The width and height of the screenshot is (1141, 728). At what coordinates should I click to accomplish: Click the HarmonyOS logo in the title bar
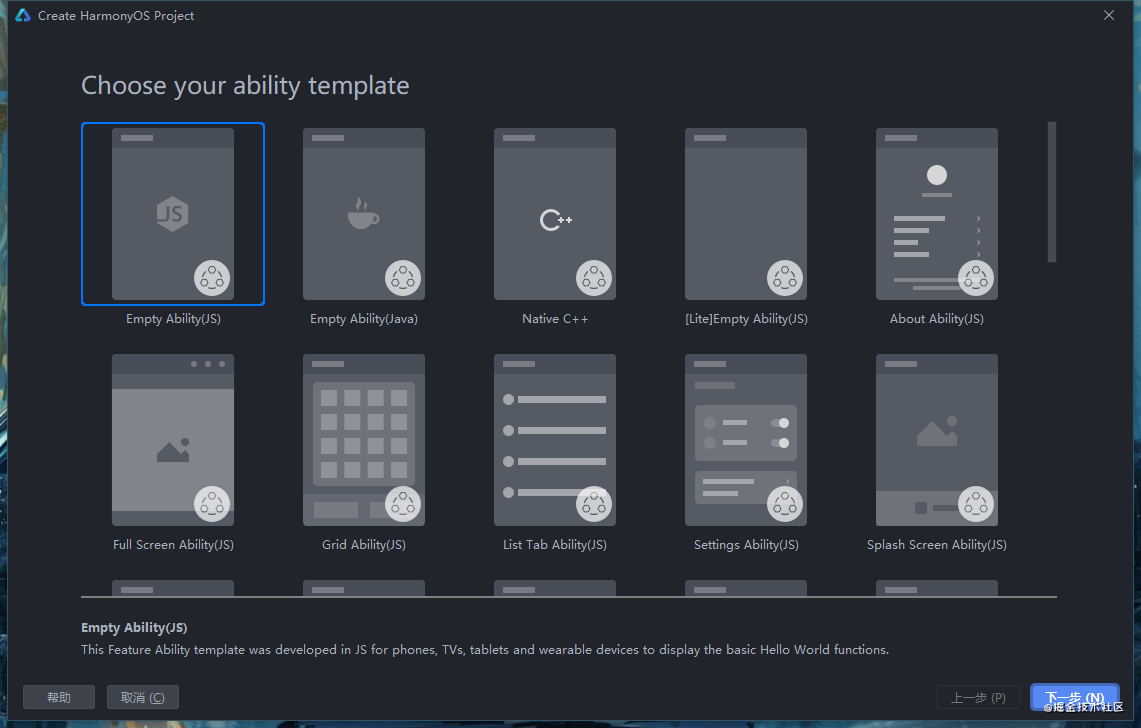point(23,15)
